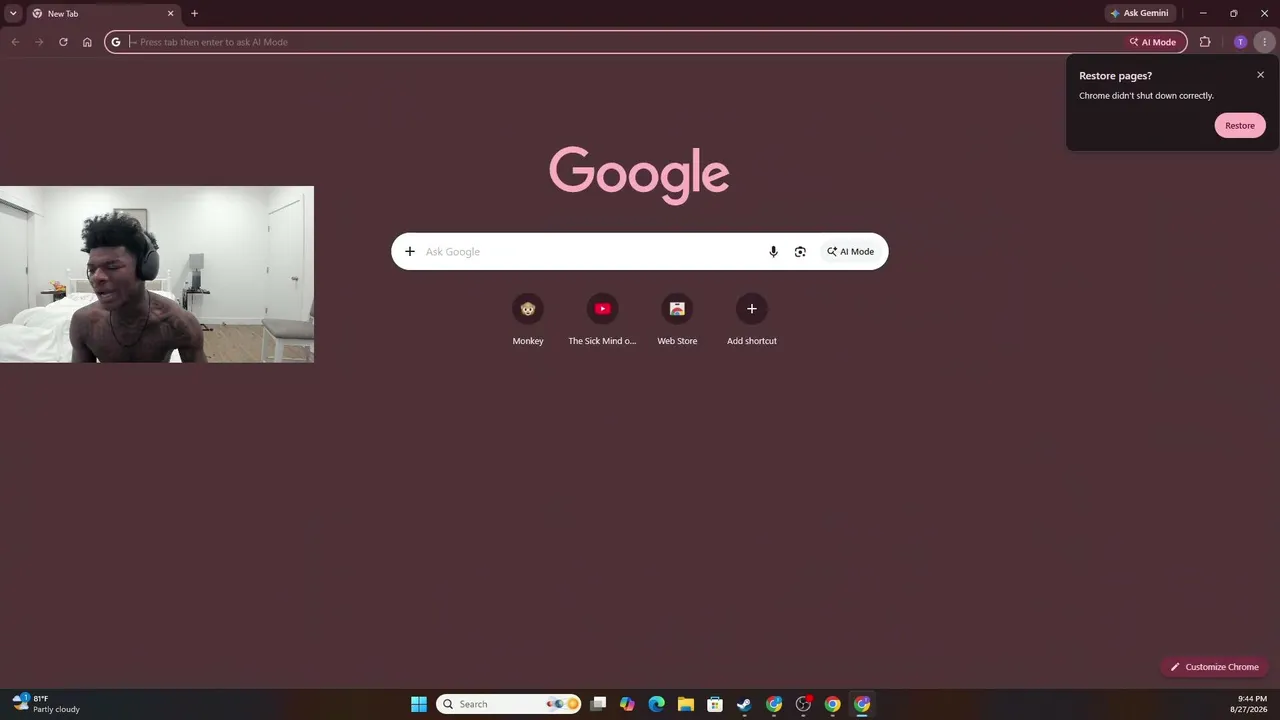Click the webcam overlay thumbnail

157,274
